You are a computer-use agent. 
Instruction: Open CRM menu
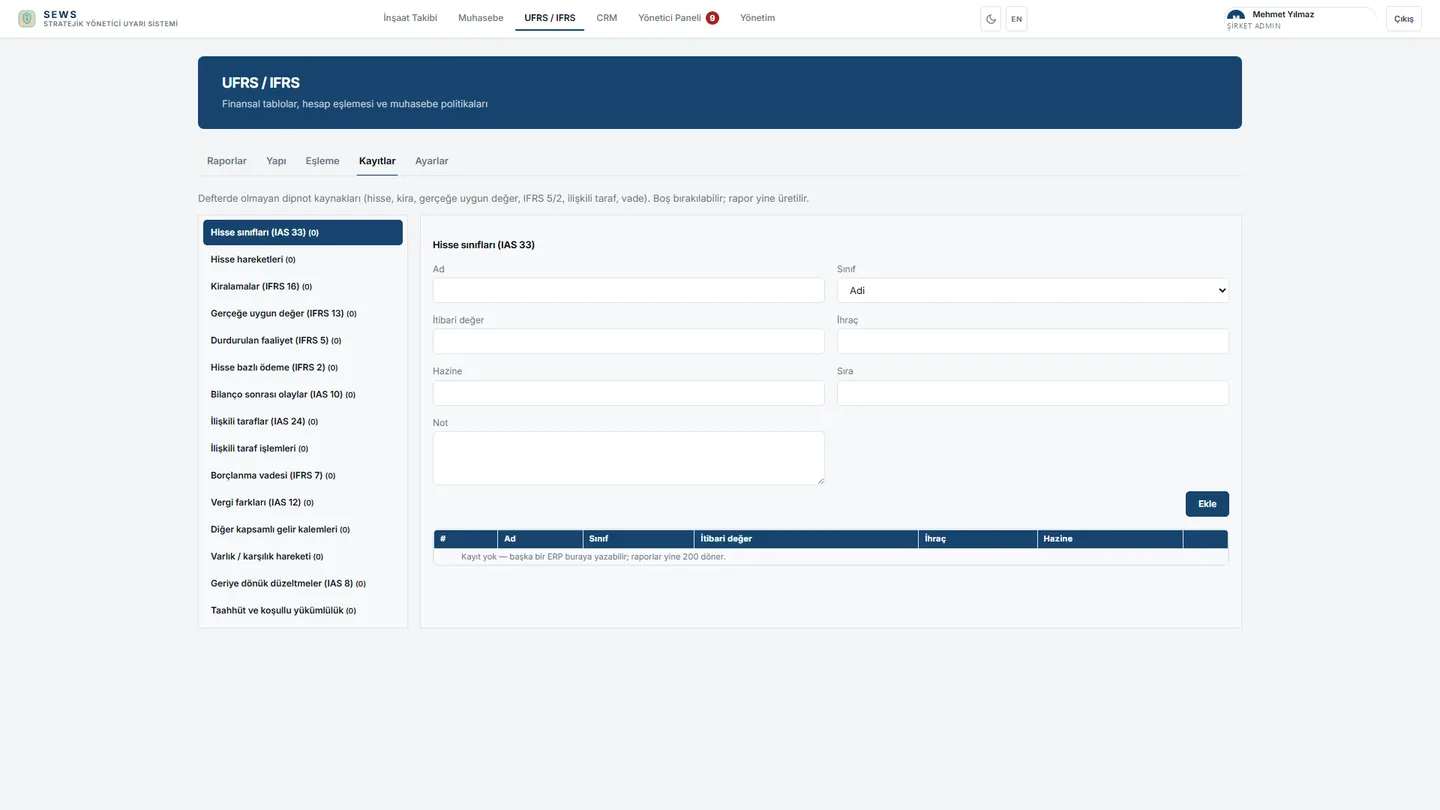point(607,18)
